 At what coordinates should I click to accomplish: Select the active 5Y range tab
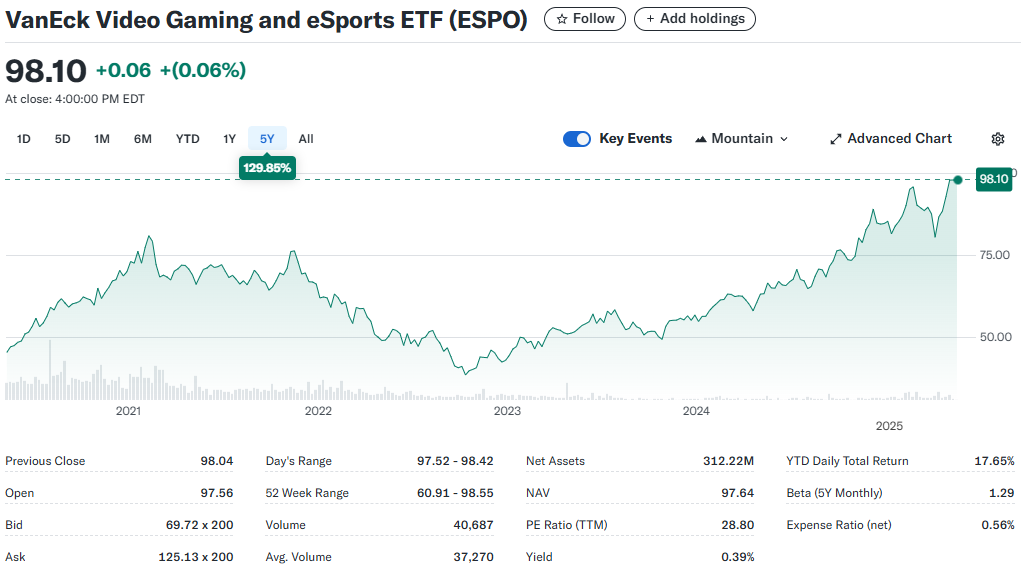(x=267, y=139)
